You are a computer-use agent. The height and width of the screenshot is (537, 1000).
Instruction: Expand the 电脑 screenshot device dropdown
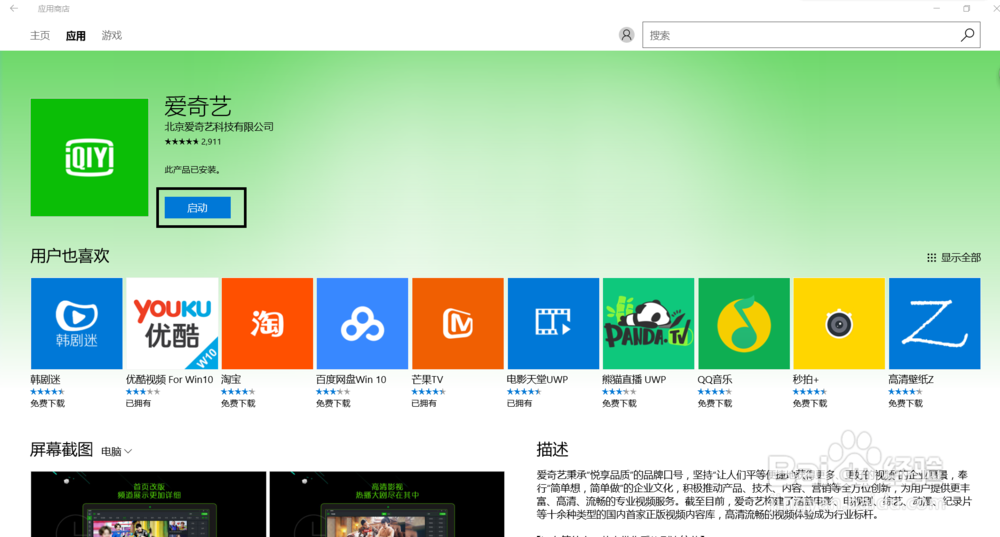(117, 452)
